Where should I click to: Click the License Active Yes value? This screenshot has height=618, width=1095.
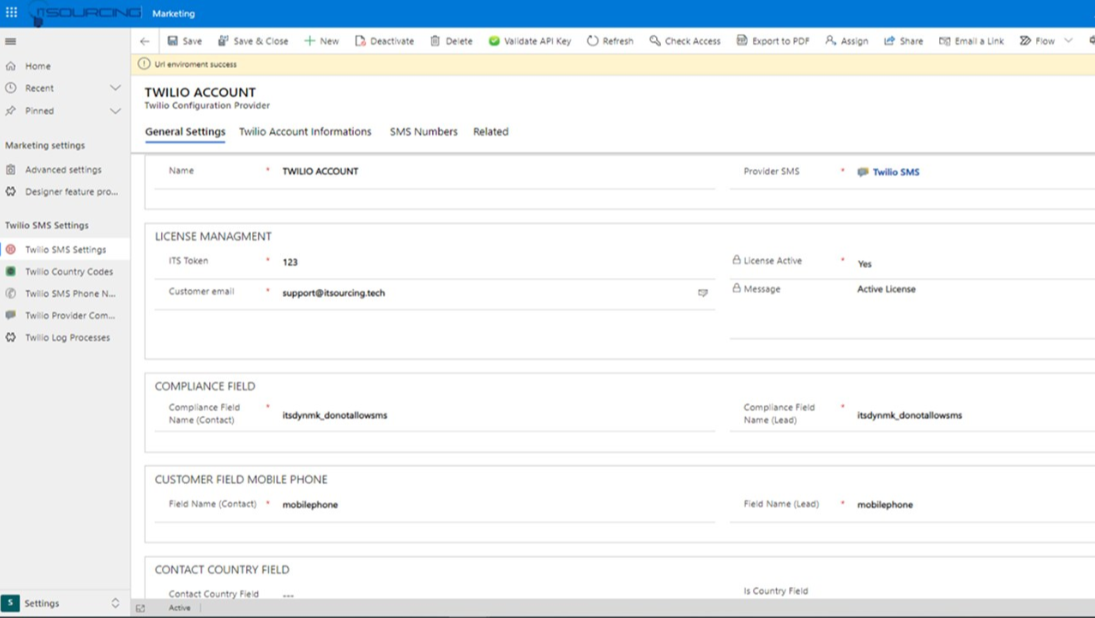coord(865,264)
